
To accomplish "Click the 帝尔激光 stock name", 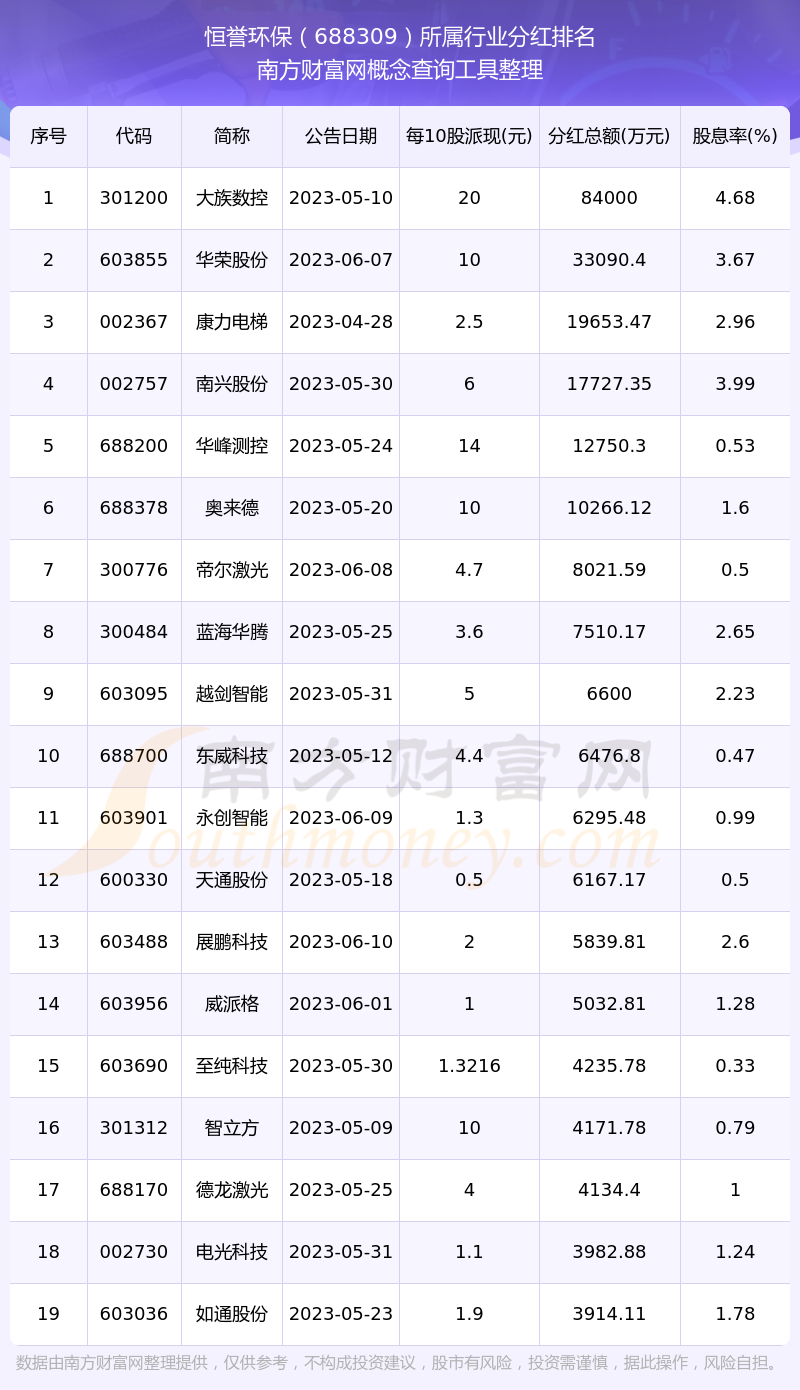I will pyautogui.click(x=232, y=570).
